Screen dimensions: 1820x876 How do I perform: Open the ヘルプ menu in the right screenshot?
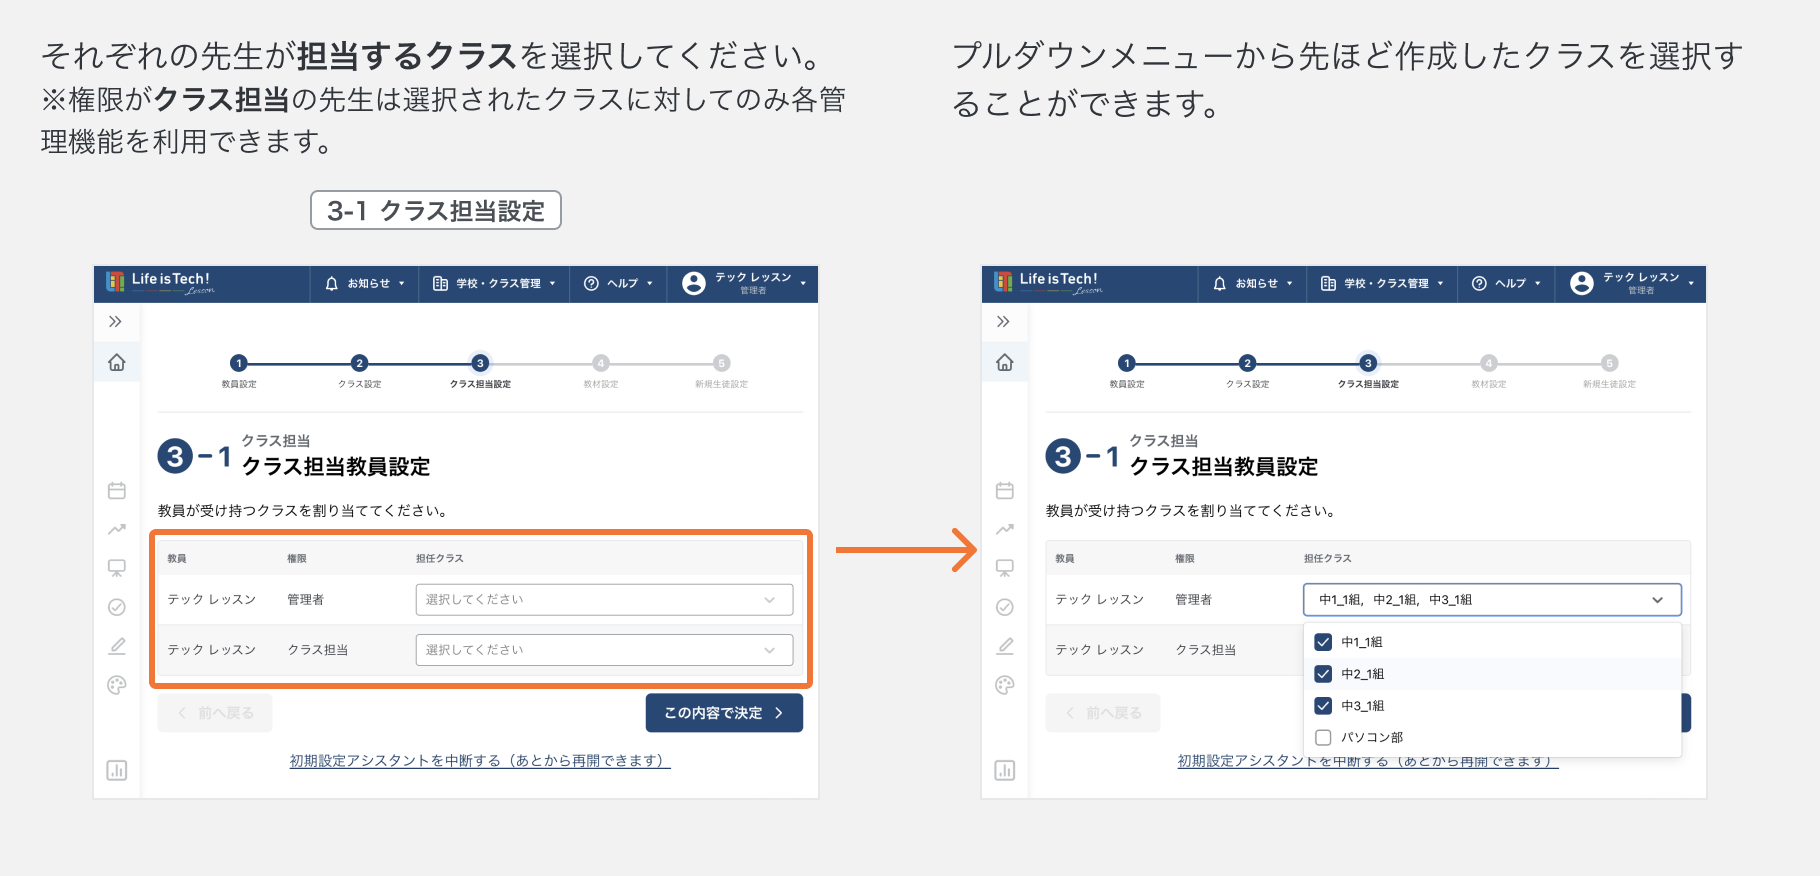tap(1506, 284)
